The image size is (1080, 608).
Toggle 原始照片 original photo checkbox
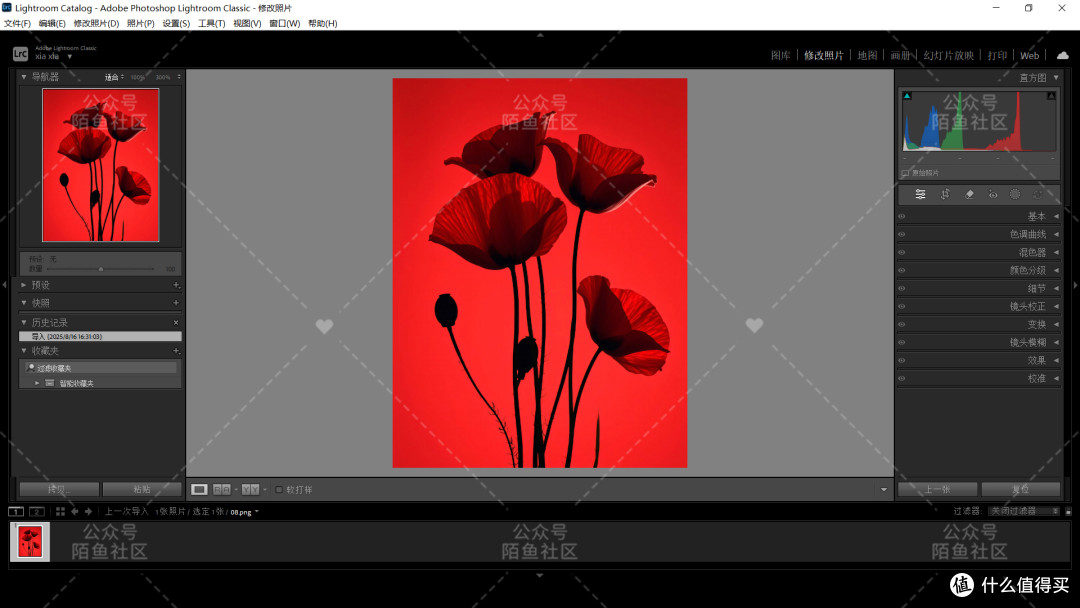[x=905, y=173]
